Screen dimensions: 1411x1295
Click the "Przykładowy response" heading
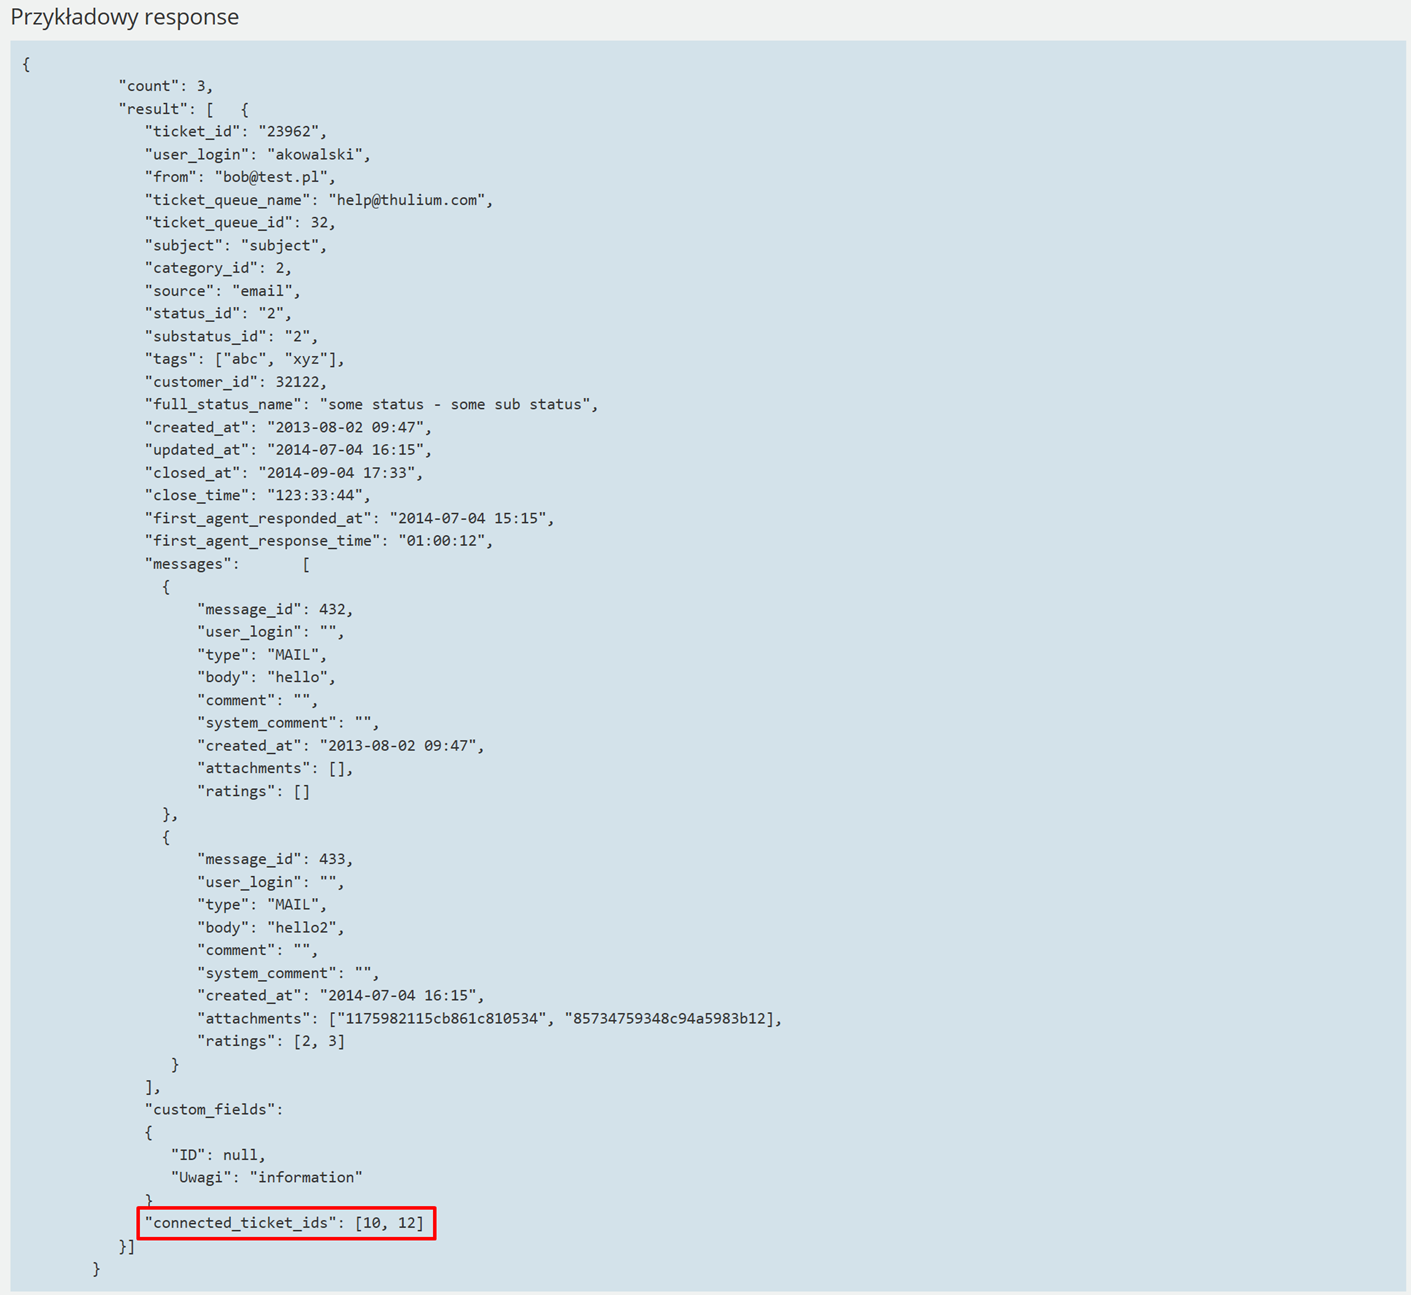click(125, 17)
